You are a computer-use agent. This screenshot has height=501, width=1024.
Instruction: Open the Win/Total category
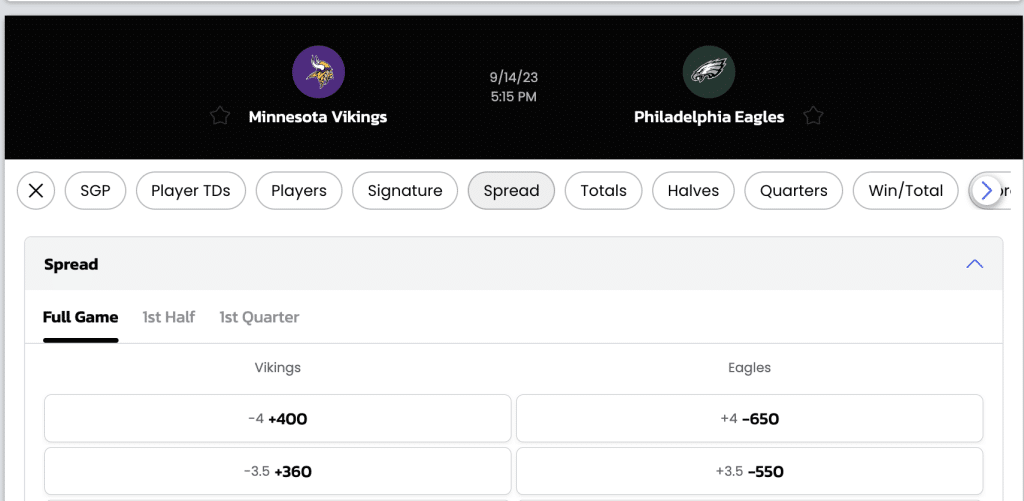point(906,191)
